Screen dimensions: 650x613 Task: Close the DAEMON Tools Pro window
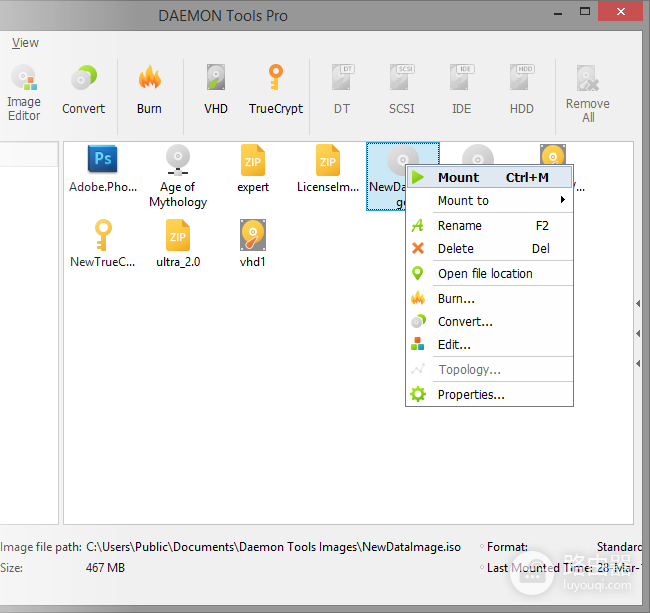tap(621, 11)
